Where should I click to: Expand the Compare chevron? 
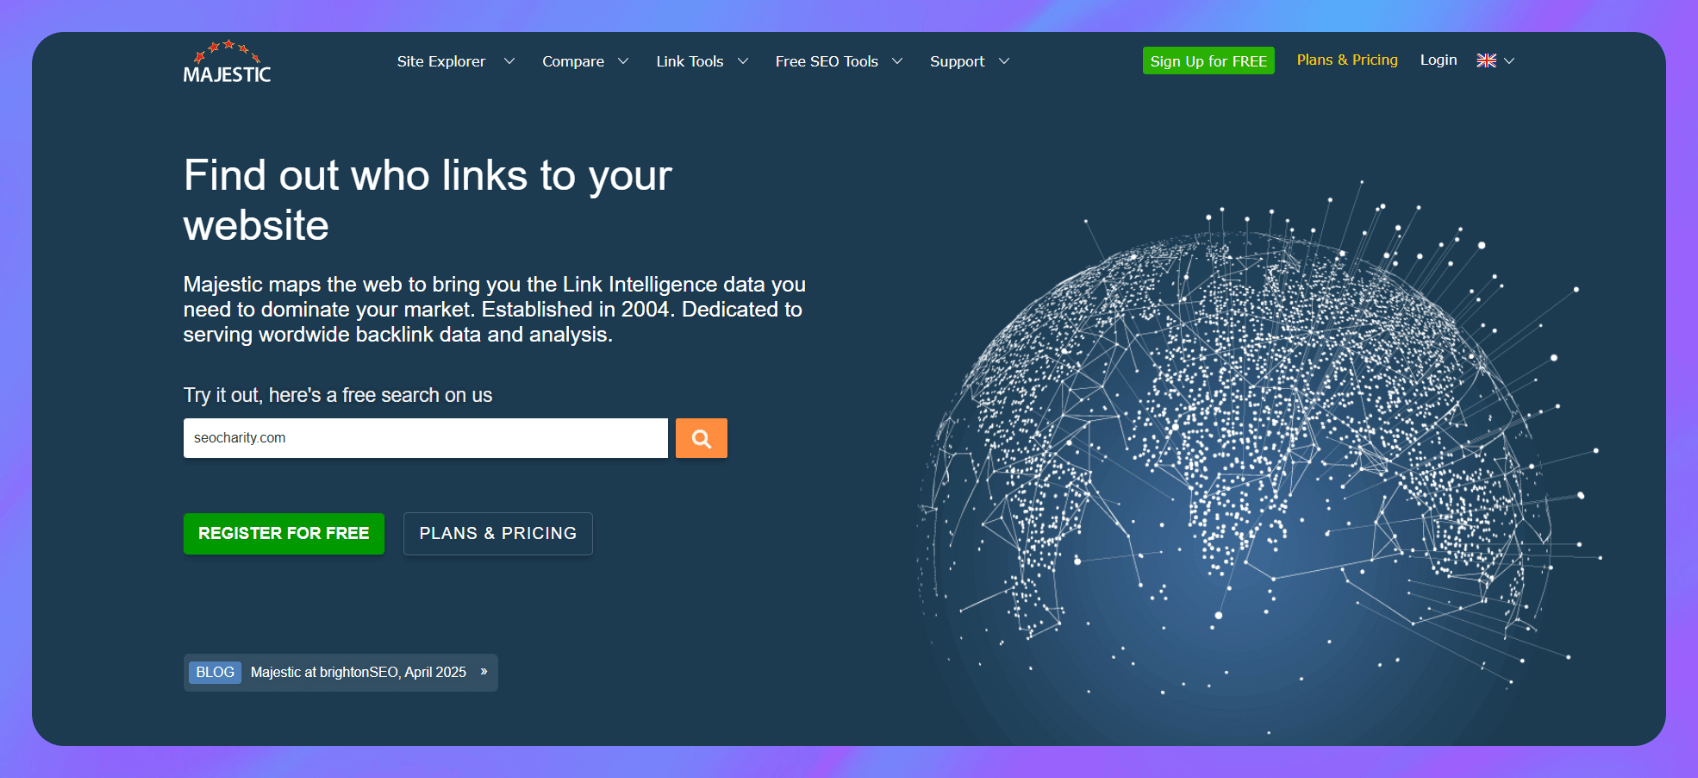(x=623, y=61)
